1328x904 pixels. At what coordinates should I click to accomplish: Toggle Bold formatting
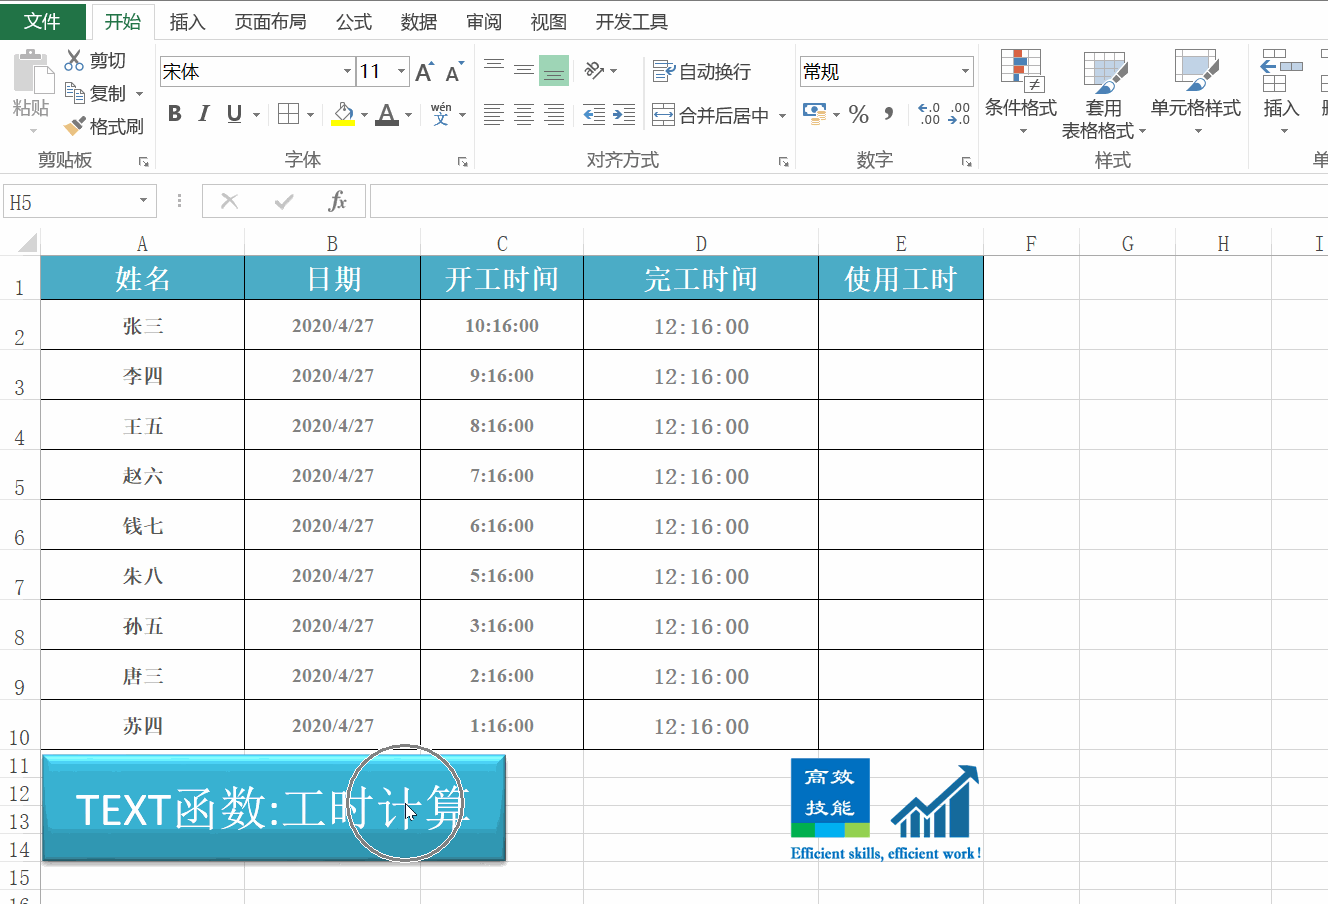[x=175, y=114]
